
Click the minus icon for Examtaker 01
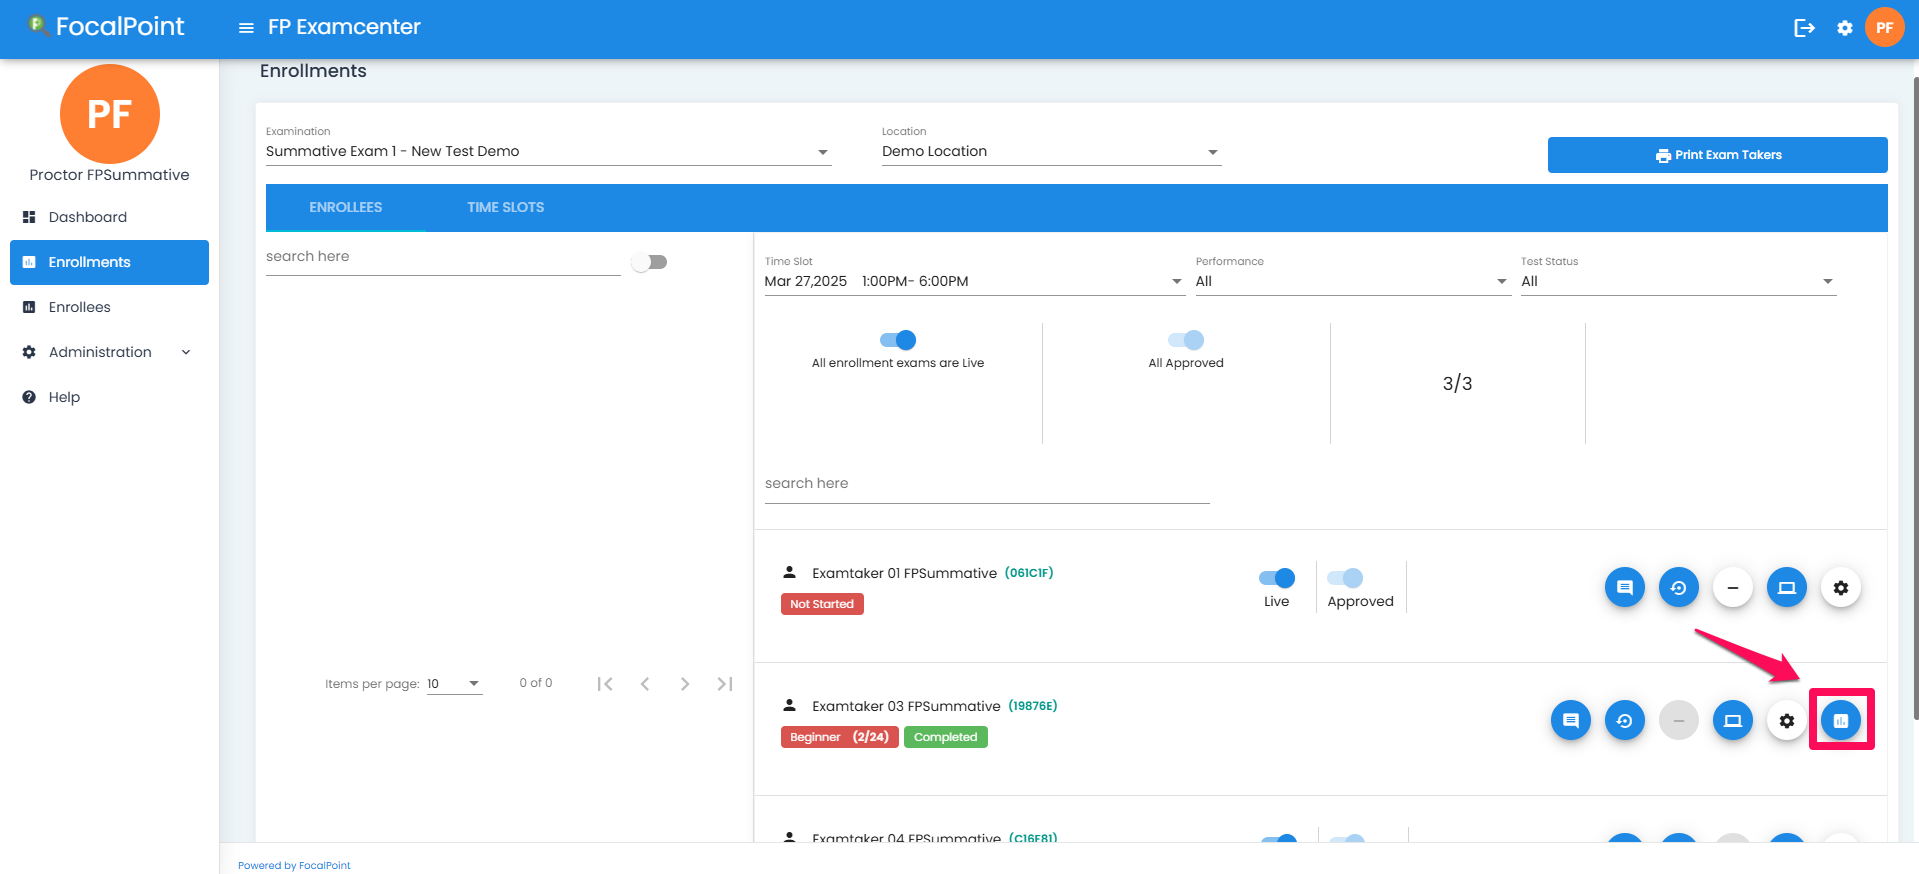tap(1732, 587)
